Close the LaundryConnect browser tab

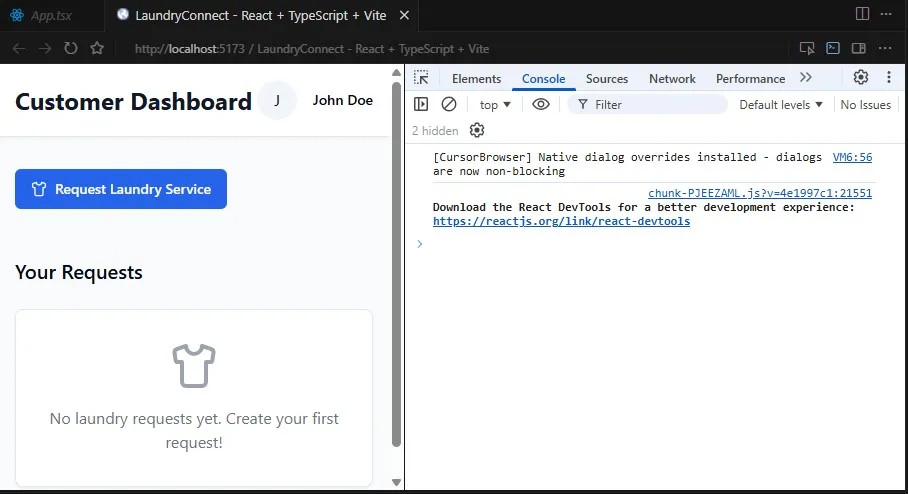(x=404, y=16)
